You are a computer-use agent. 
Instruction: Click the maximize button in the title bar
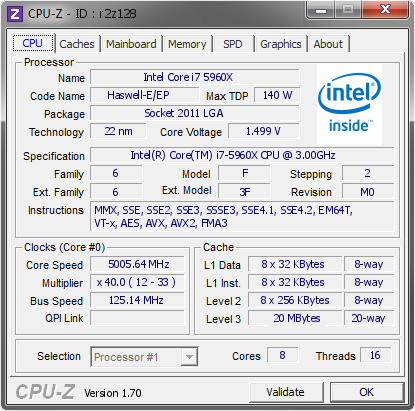coord(348,10)
